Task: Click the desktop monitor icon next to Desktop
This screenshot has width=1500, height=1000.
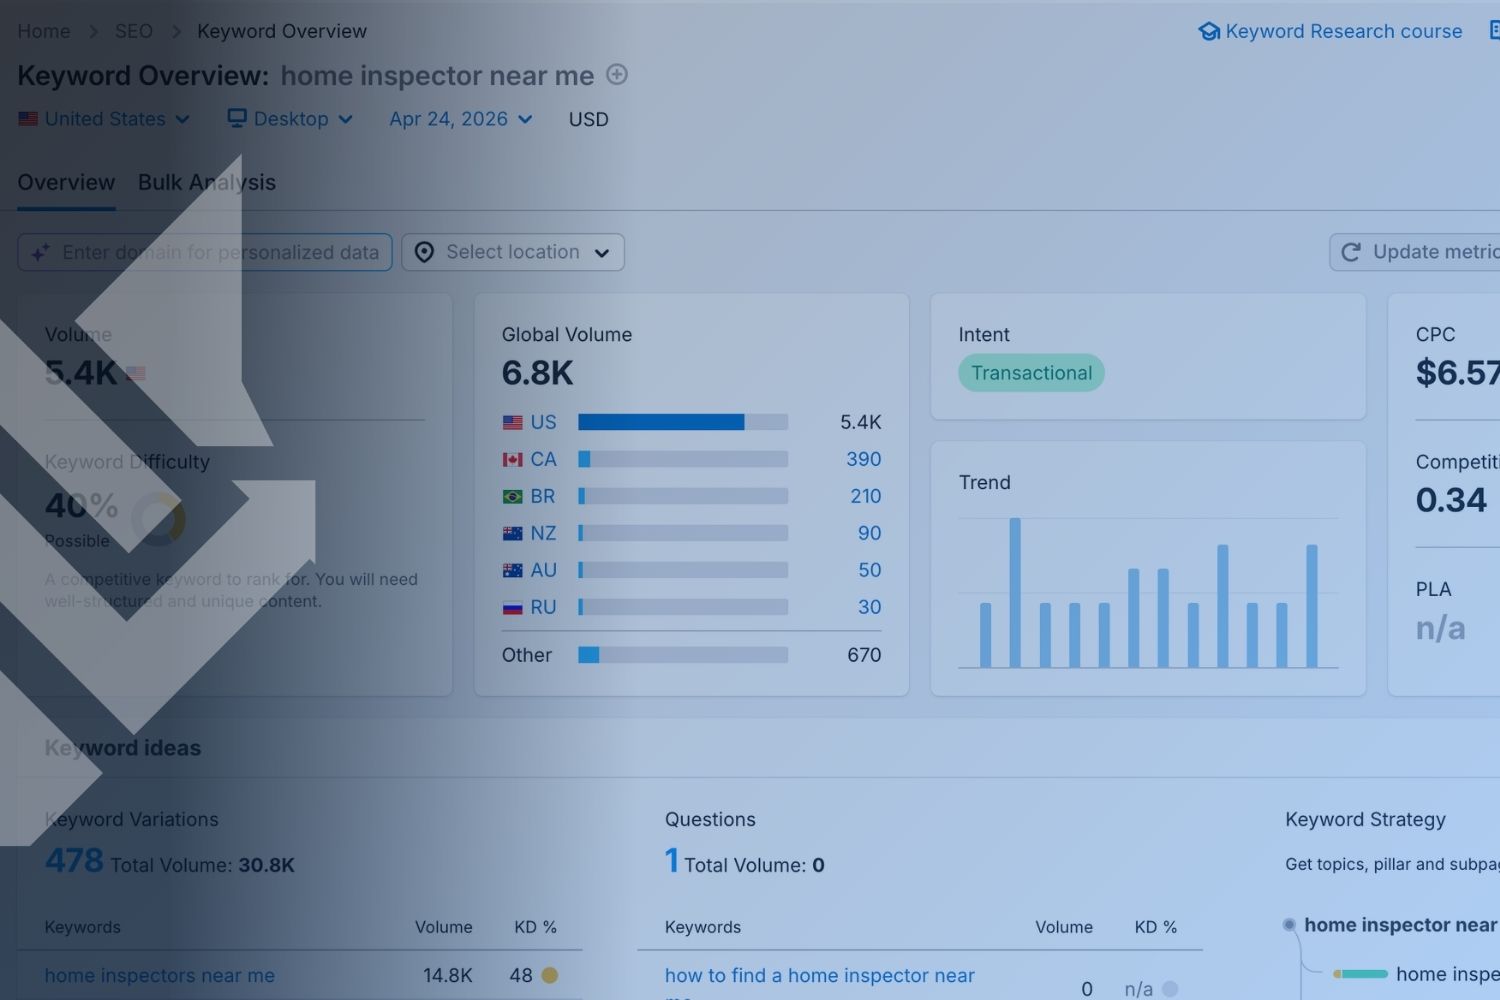Action: coord(236,118)
